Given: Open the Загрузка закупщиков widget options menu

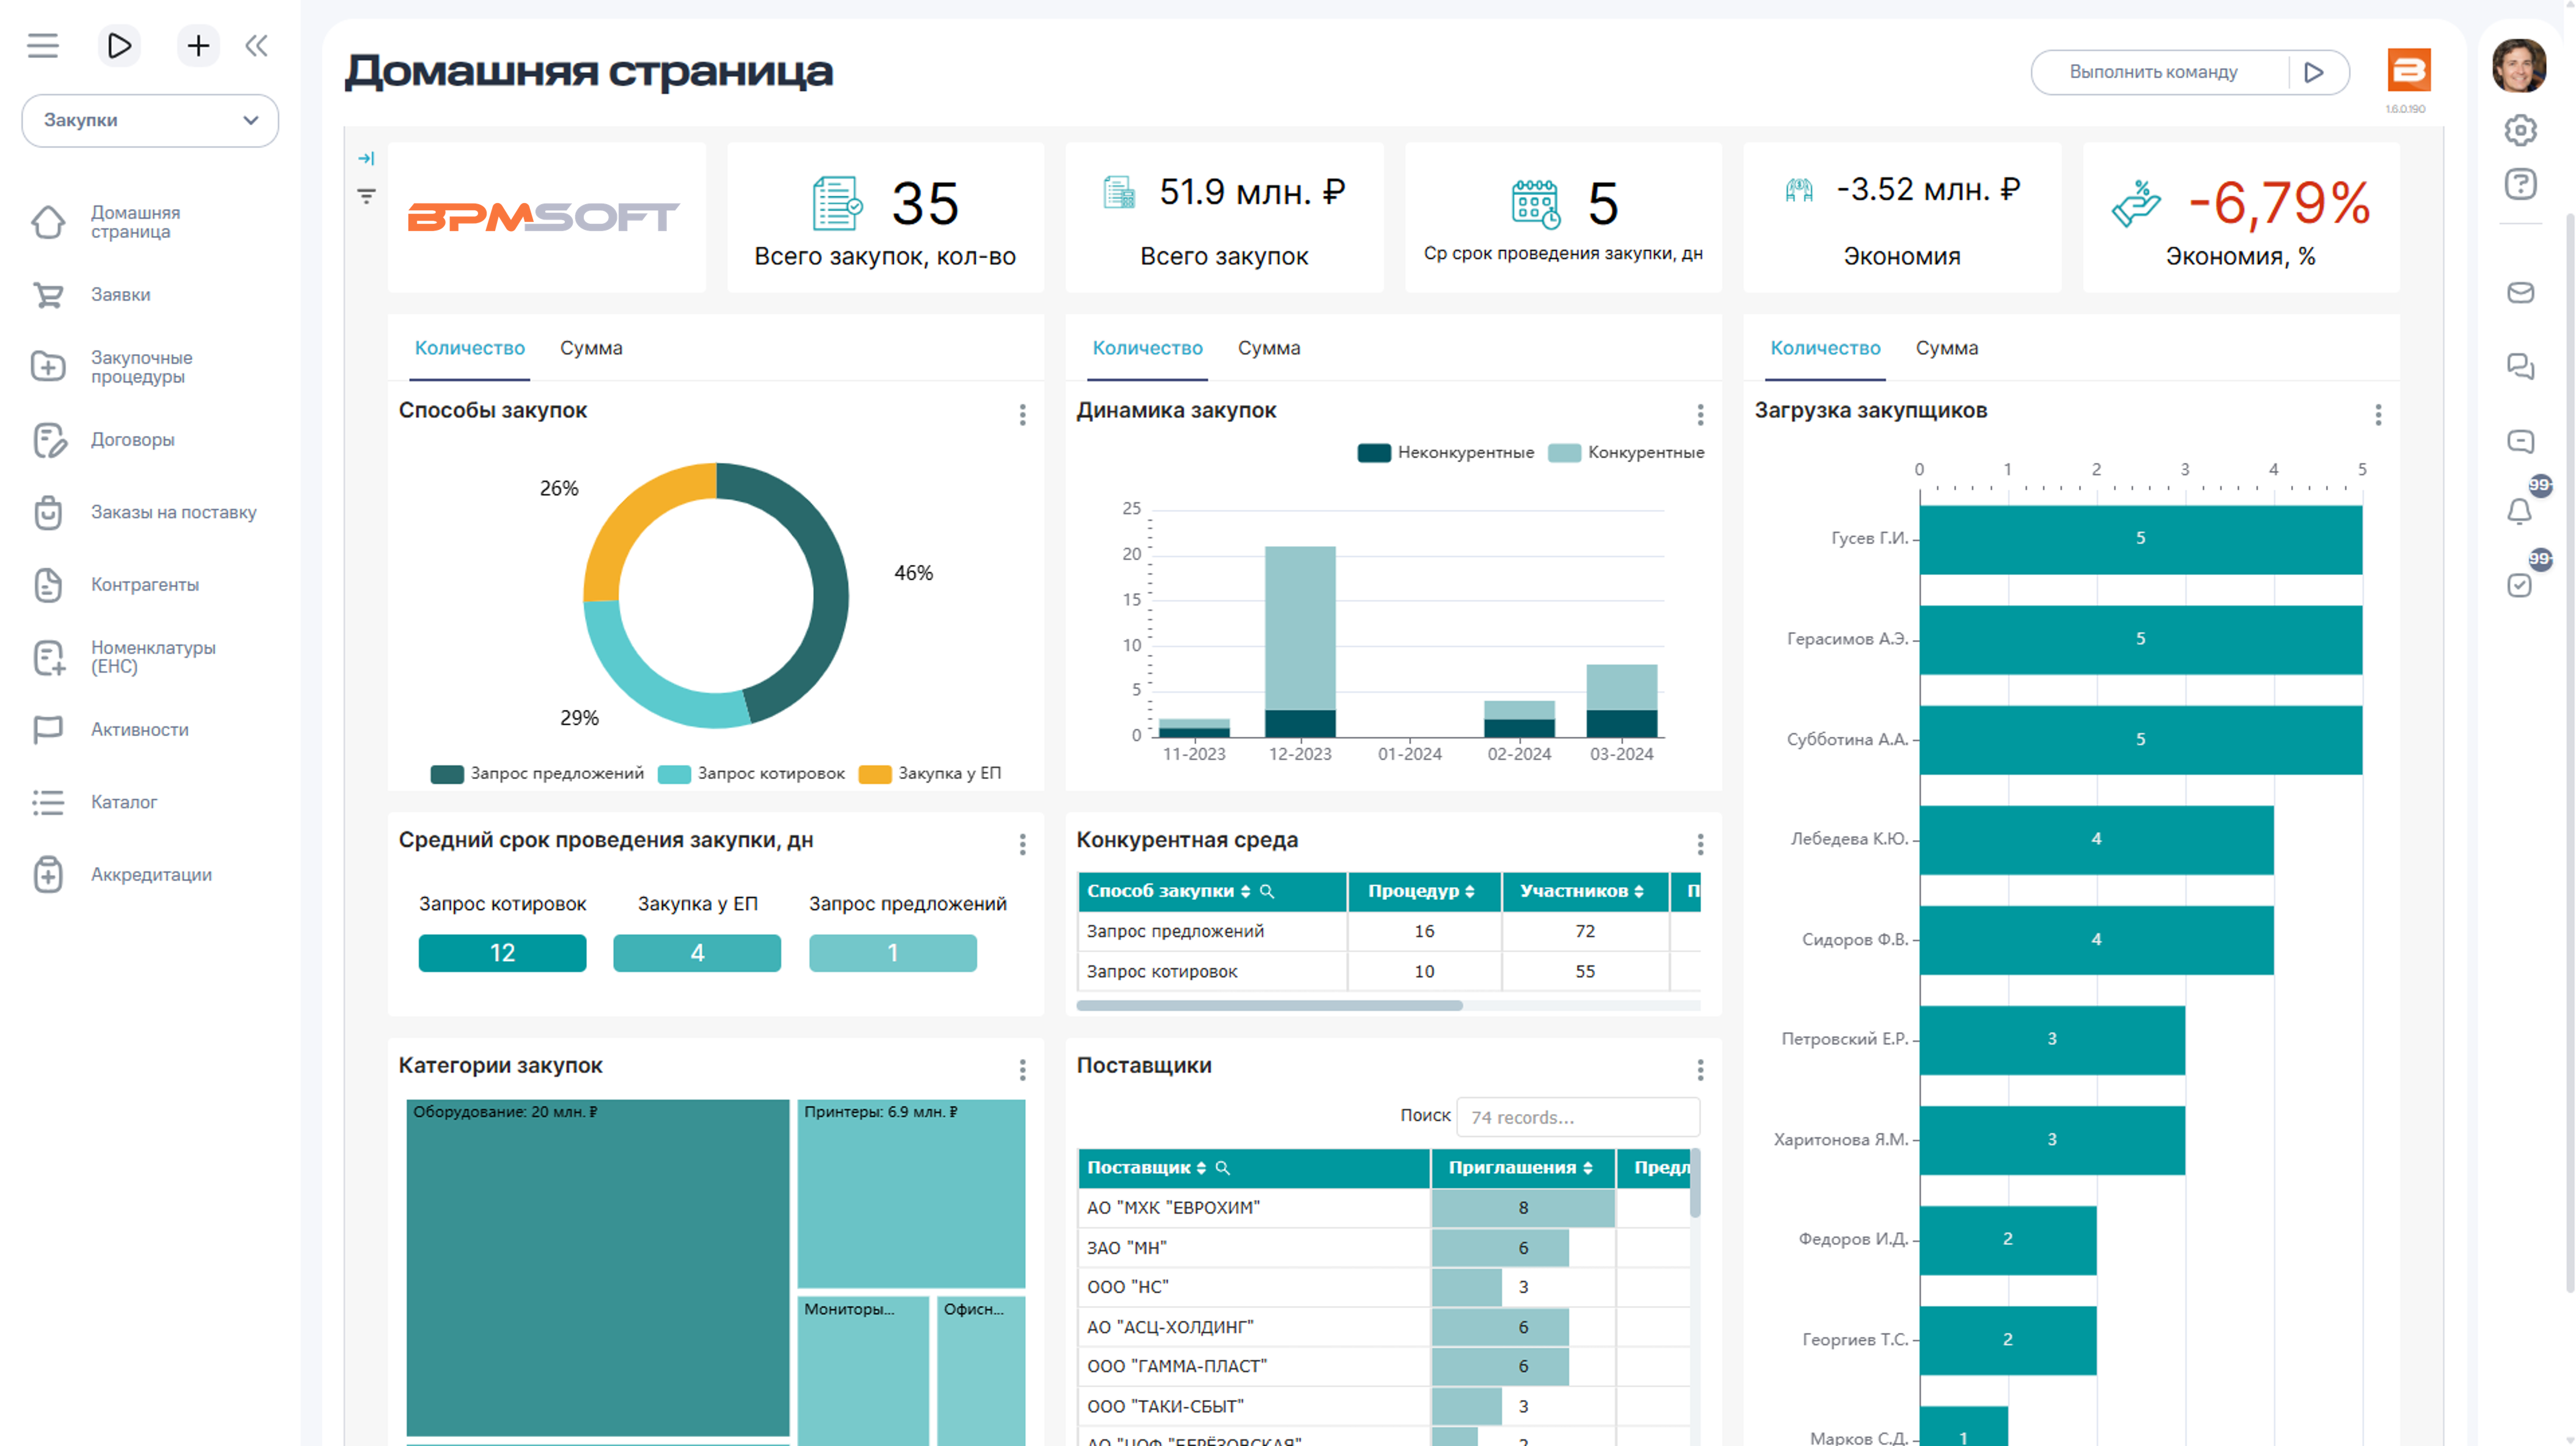Looking at the screenshot, I should point(2378,414).
